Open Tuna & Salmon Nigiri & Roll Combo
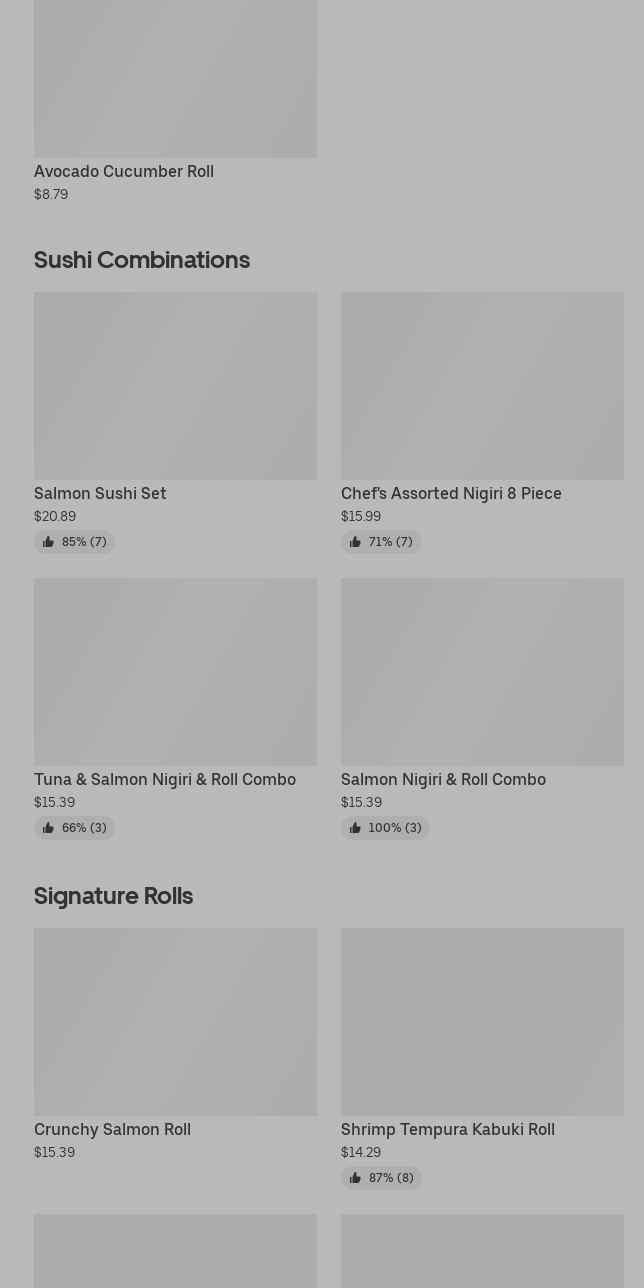 point(165,779)
